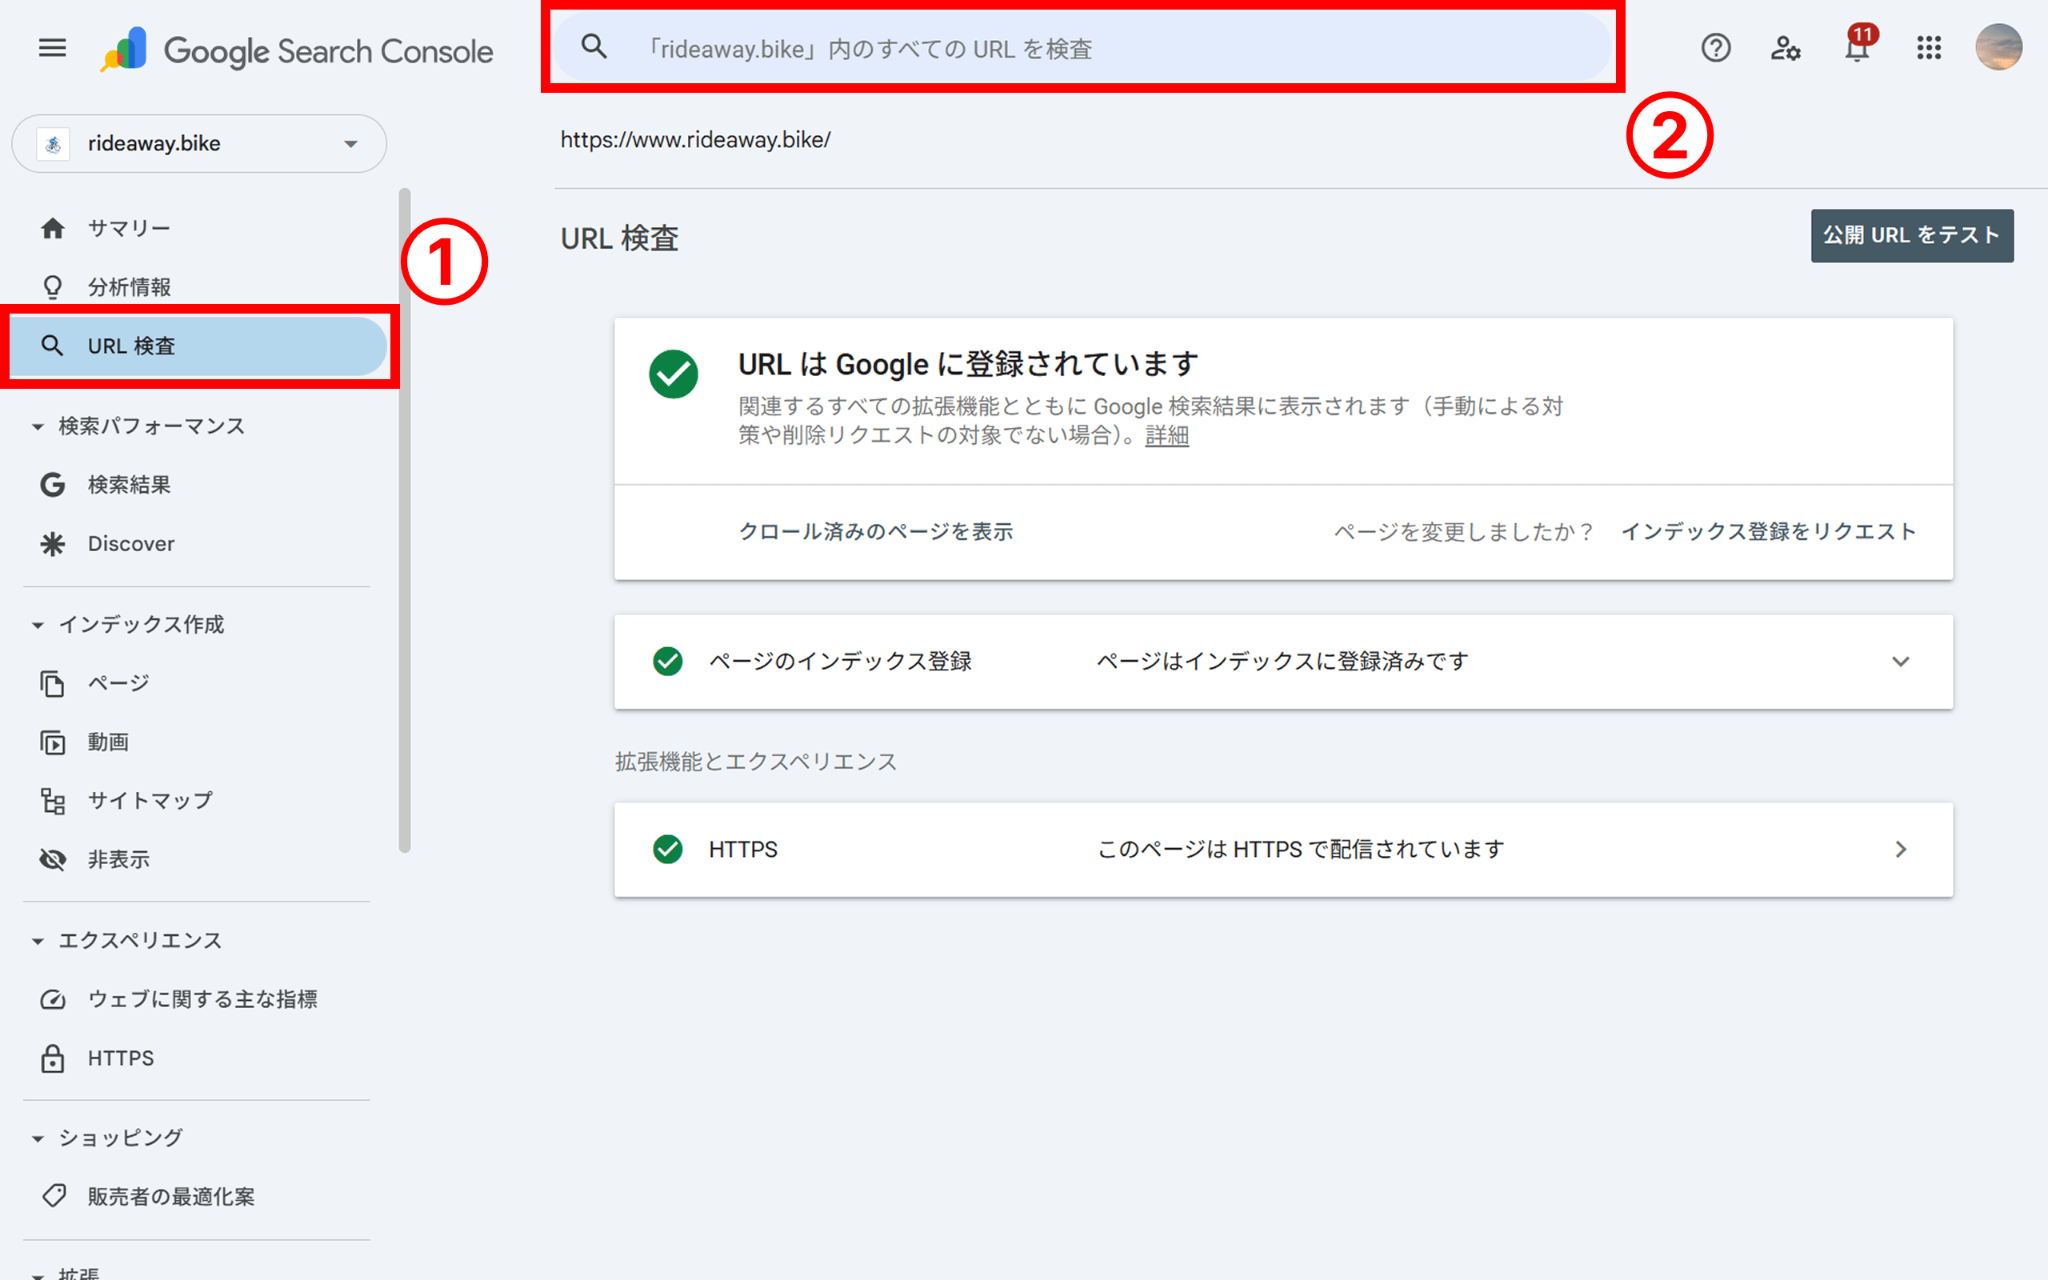Select the Discover asterisk icon
Viewport: 2048px width, 1280px height.
(52, 543)
